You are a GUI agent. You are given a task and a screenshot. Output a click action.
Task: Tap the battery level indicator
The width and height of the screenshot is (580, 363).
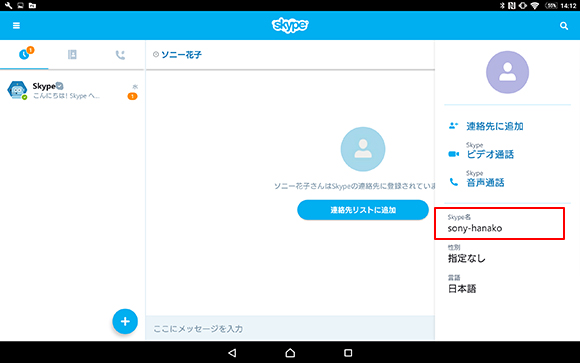tap(551, 6)
